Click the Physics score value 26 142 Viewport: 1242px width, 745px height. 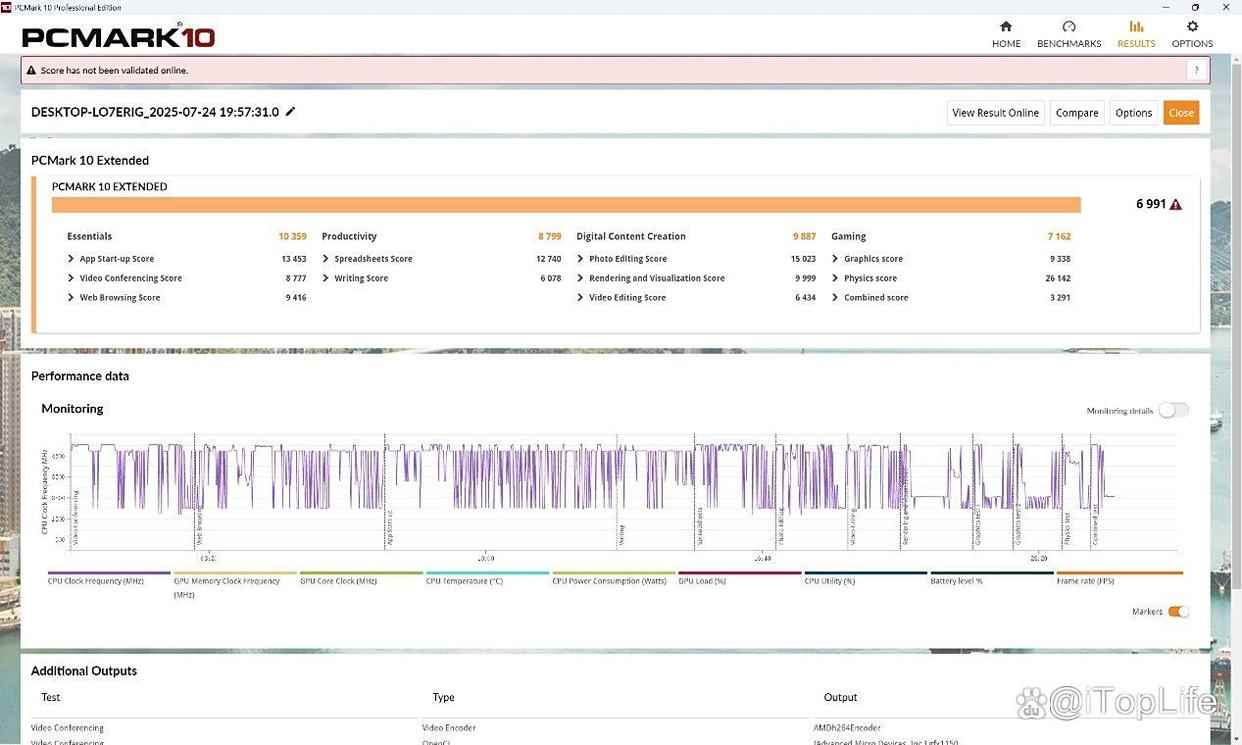tap(1058, 278)
